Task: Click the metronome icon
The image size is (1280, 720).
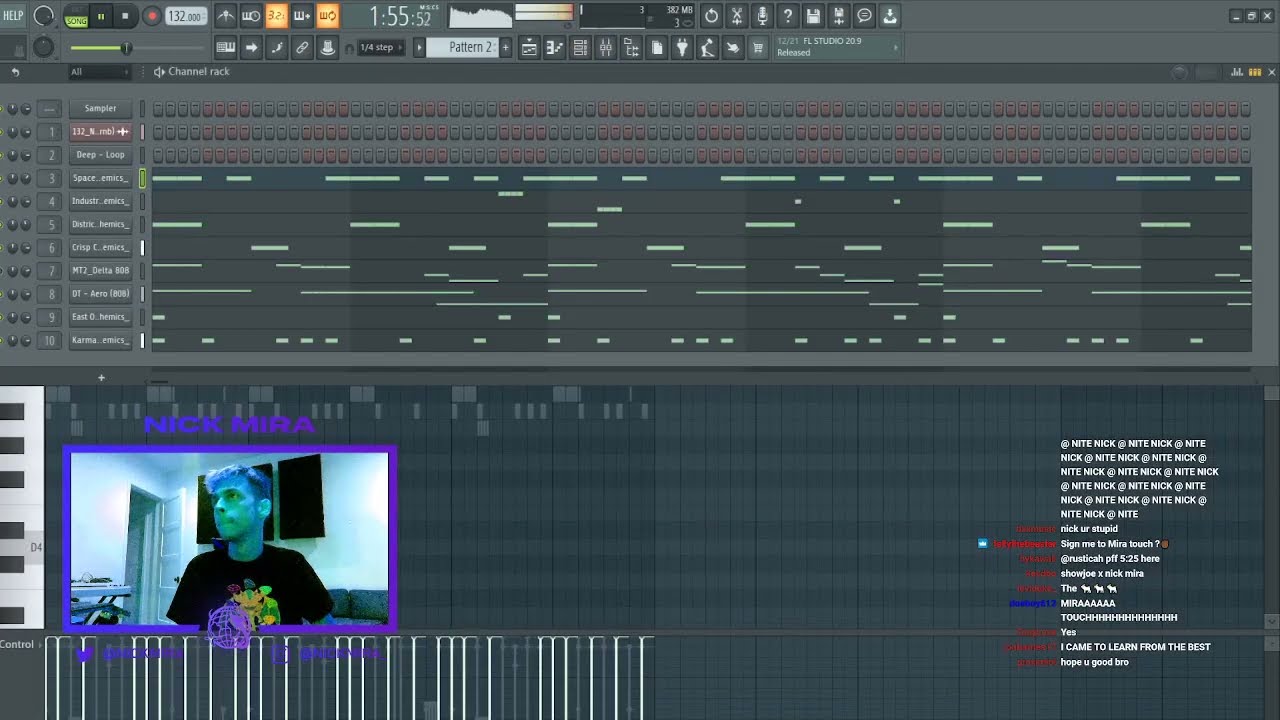Action: point(226,15)
